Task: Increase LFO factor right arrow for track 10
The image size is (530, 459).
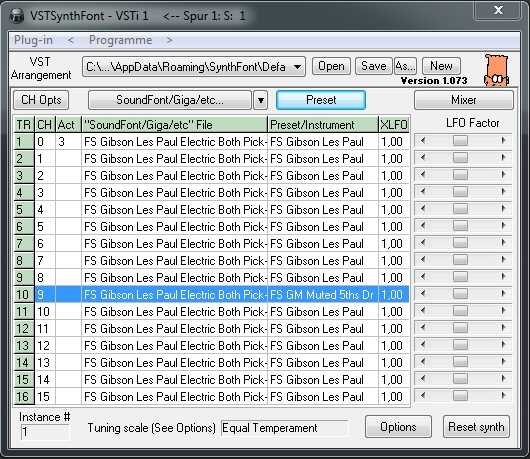Action: tap(504, 294)
